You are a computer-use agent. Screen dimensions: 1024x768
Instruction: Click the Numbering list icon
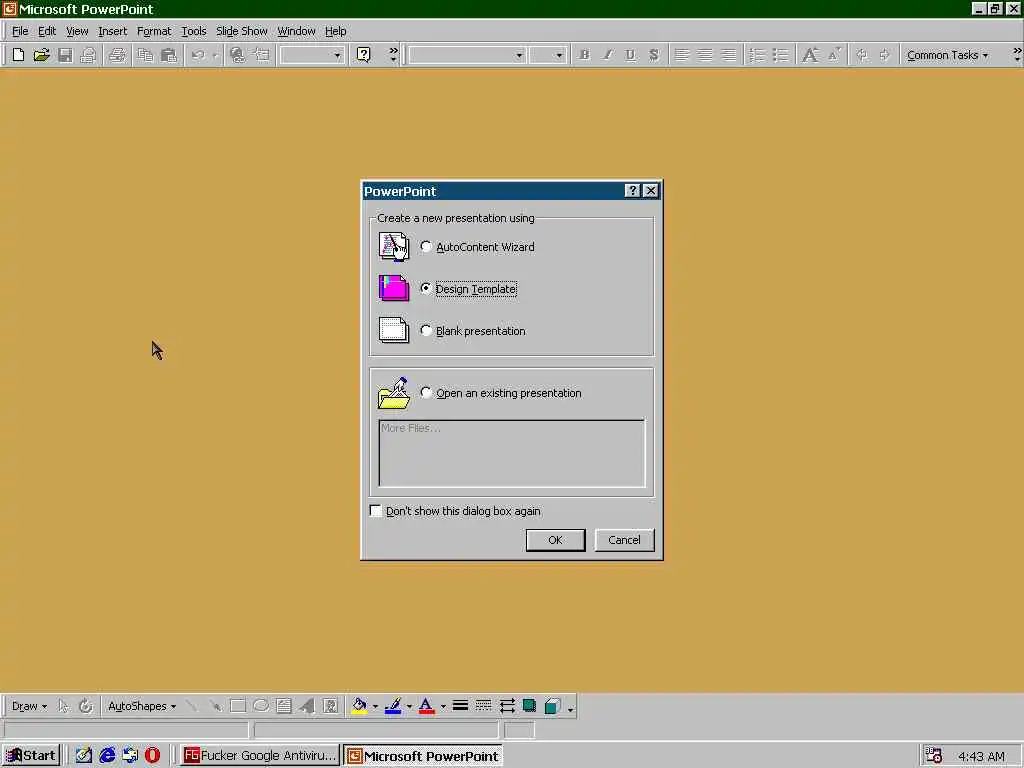click(757, 55)
